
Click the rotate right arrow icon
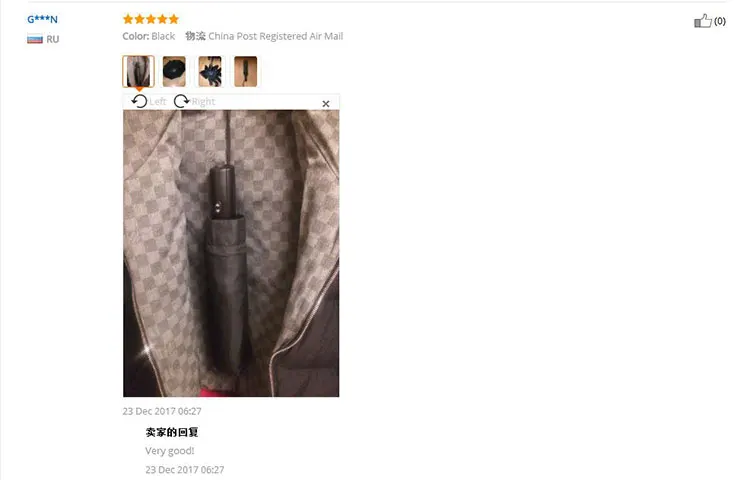tap(181, 101)
